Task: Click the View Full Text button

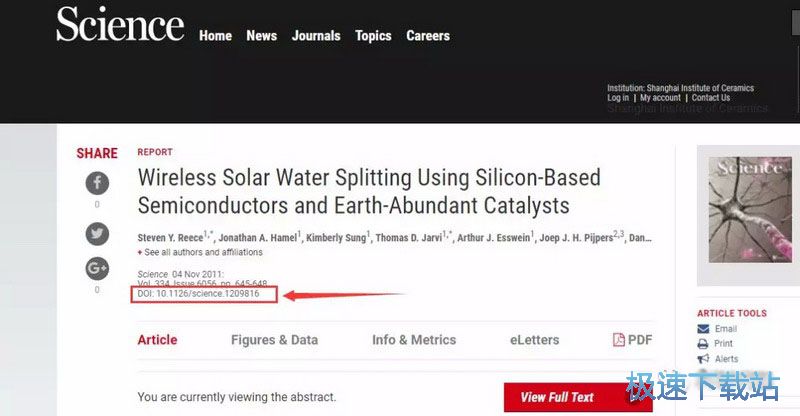Action: click(x=578, y=397)
